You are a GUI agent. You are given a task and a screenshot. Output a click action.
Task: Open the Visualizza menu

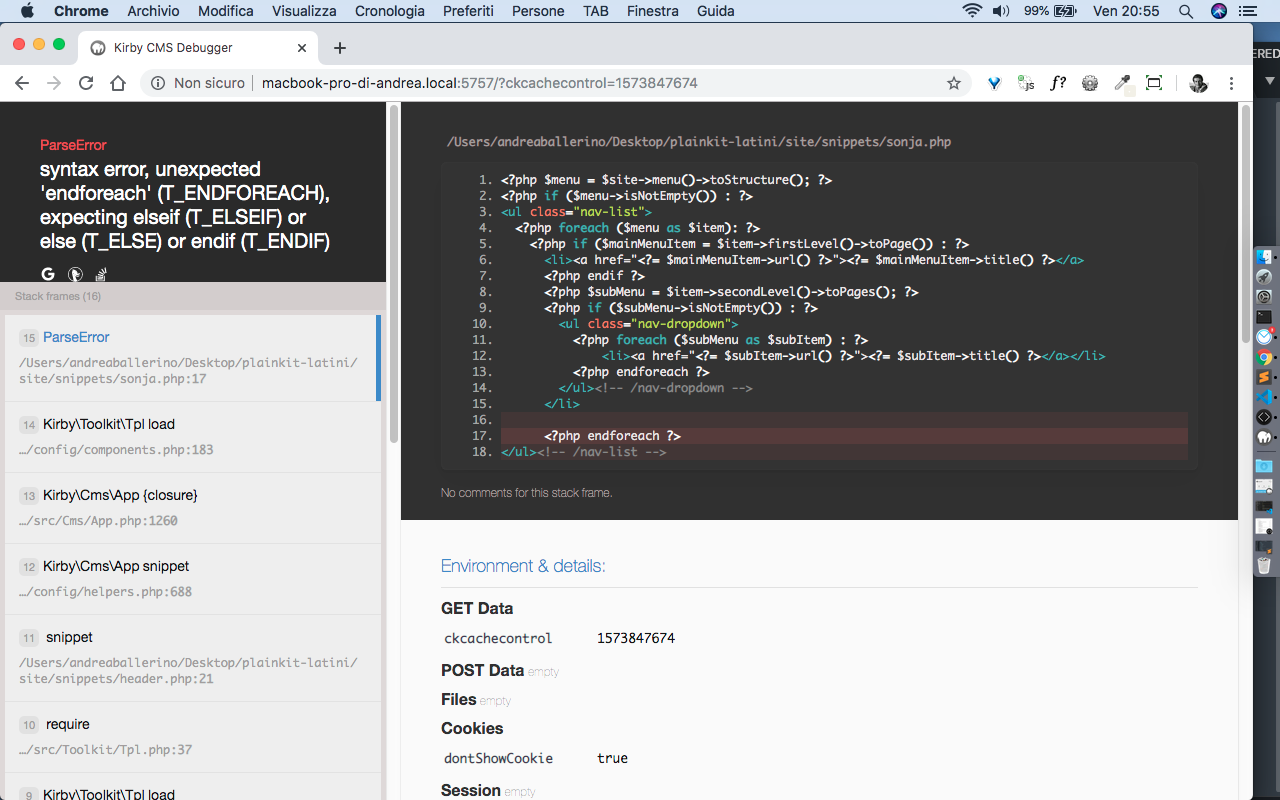tap(305, 11)
